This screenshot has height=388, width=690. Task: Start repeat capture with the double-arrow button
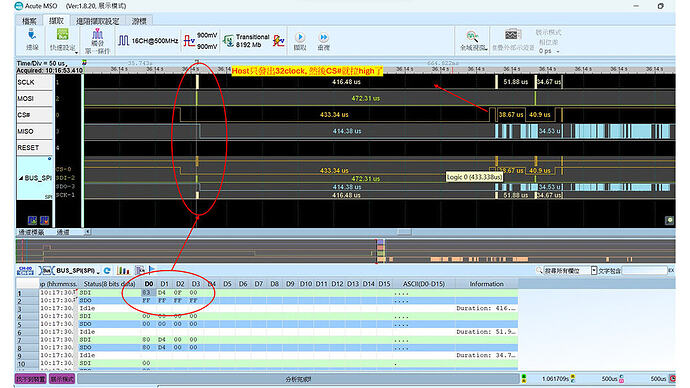(x=323, y=37)
